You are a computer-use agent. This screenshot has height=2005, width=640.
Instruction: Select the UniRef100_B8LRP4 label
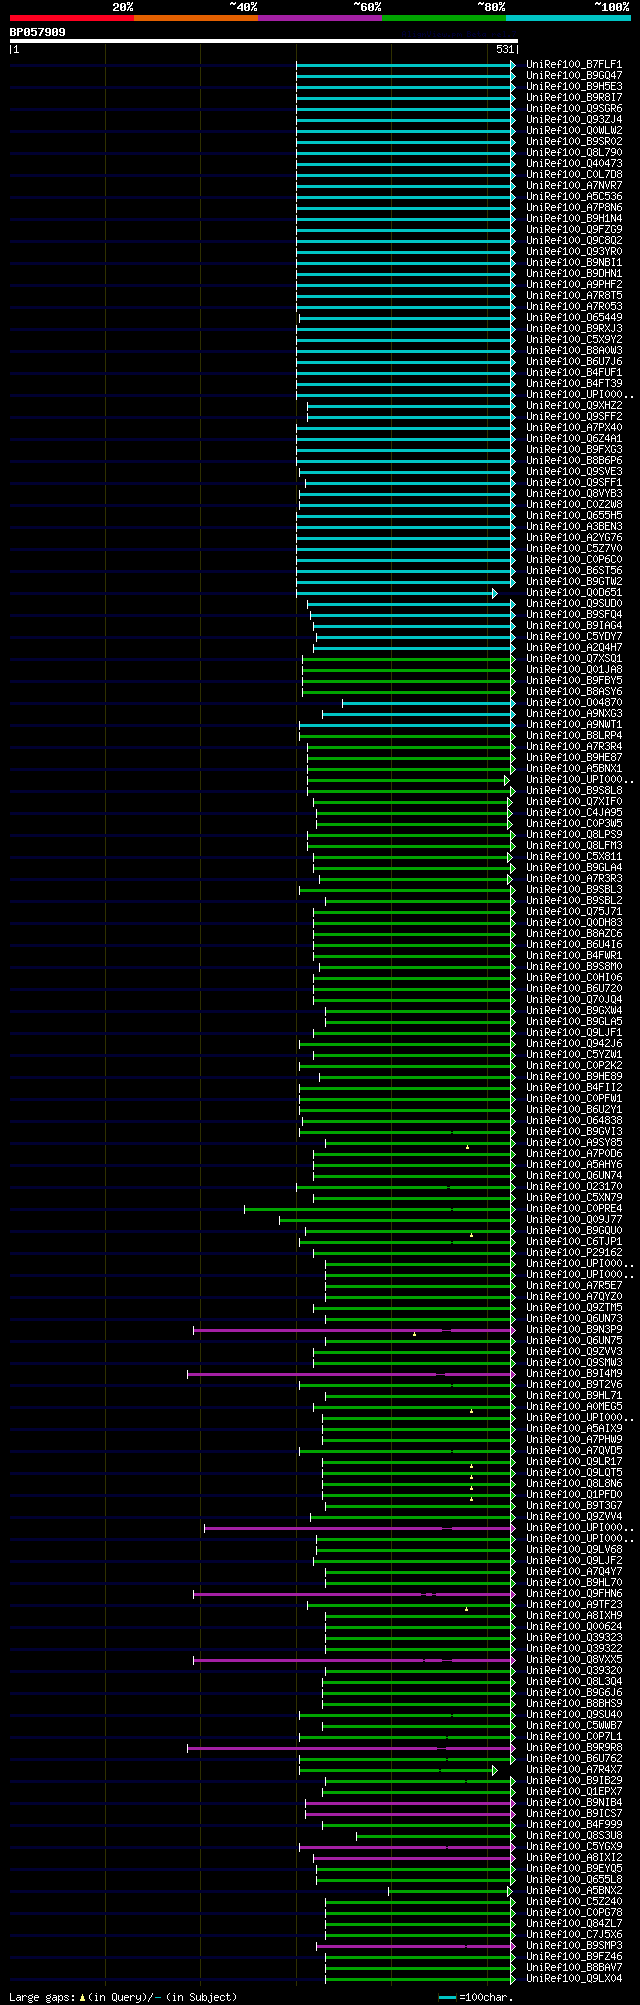point(574,735)
